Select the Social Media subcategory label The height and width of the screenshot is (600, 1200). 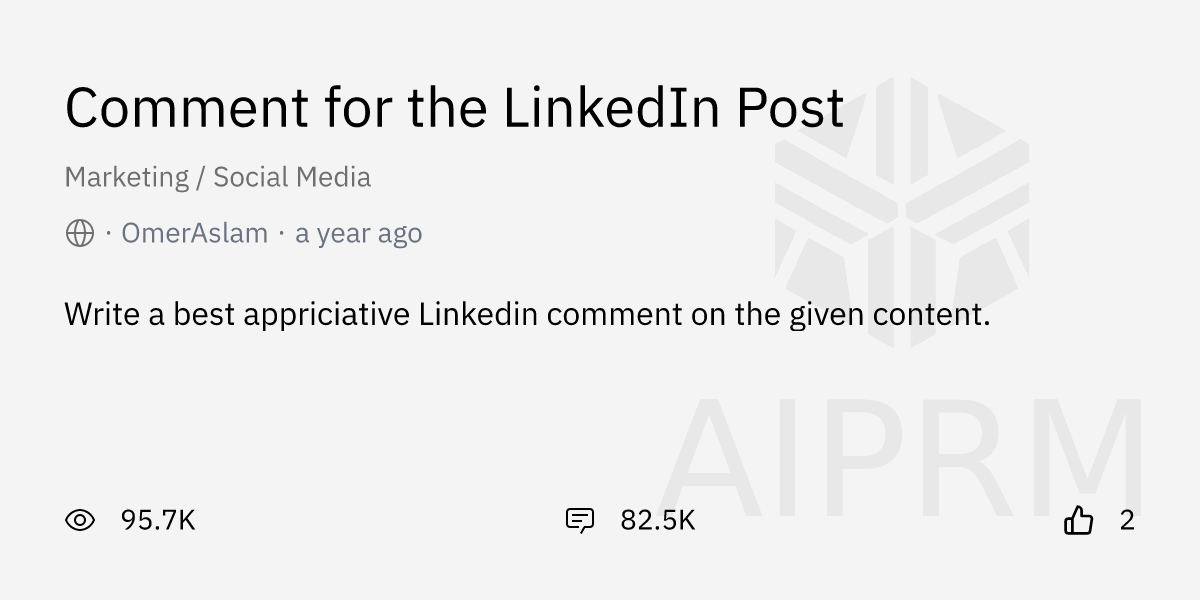292,178
